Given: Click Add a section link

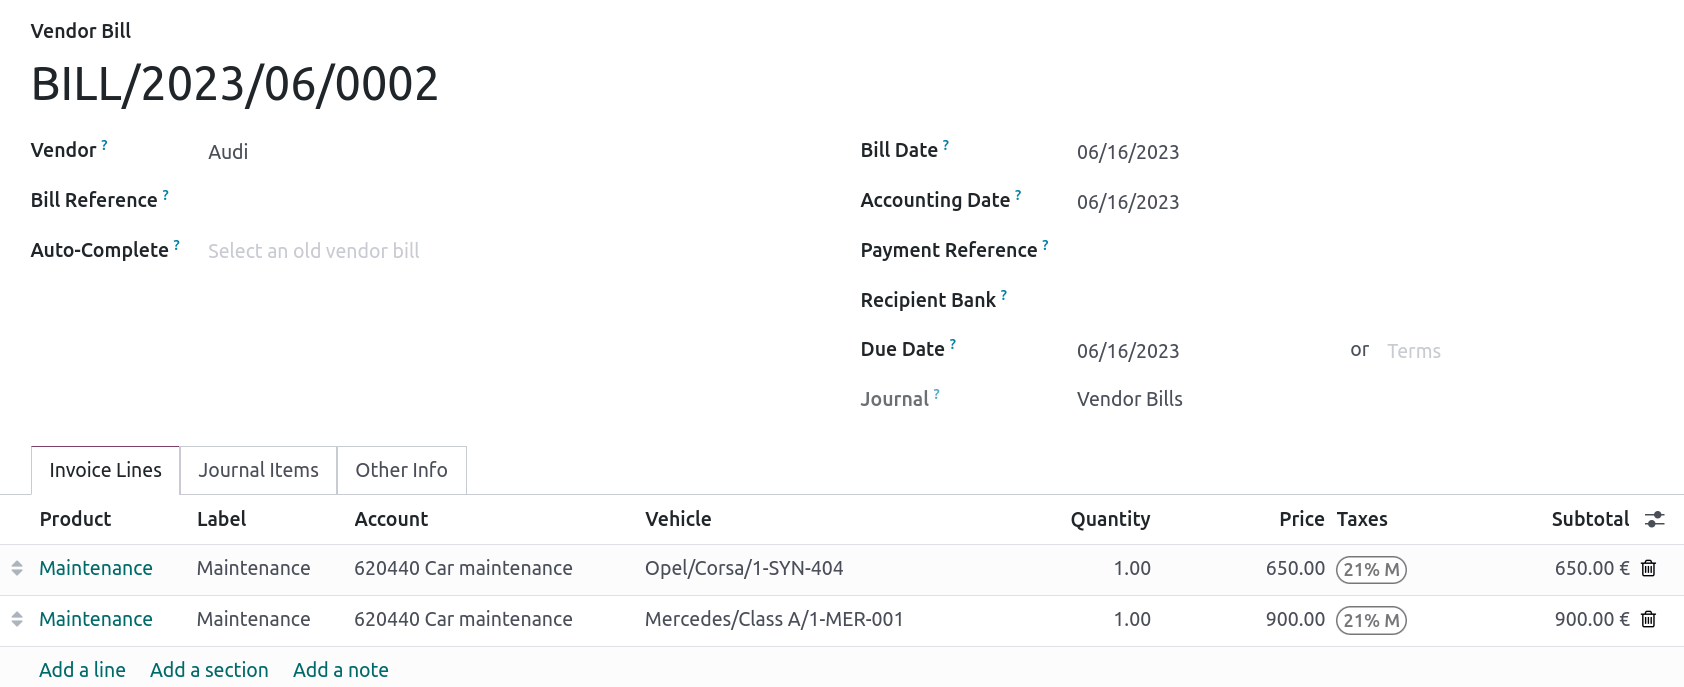Looking at the screenshot, I should coord(209,670).
